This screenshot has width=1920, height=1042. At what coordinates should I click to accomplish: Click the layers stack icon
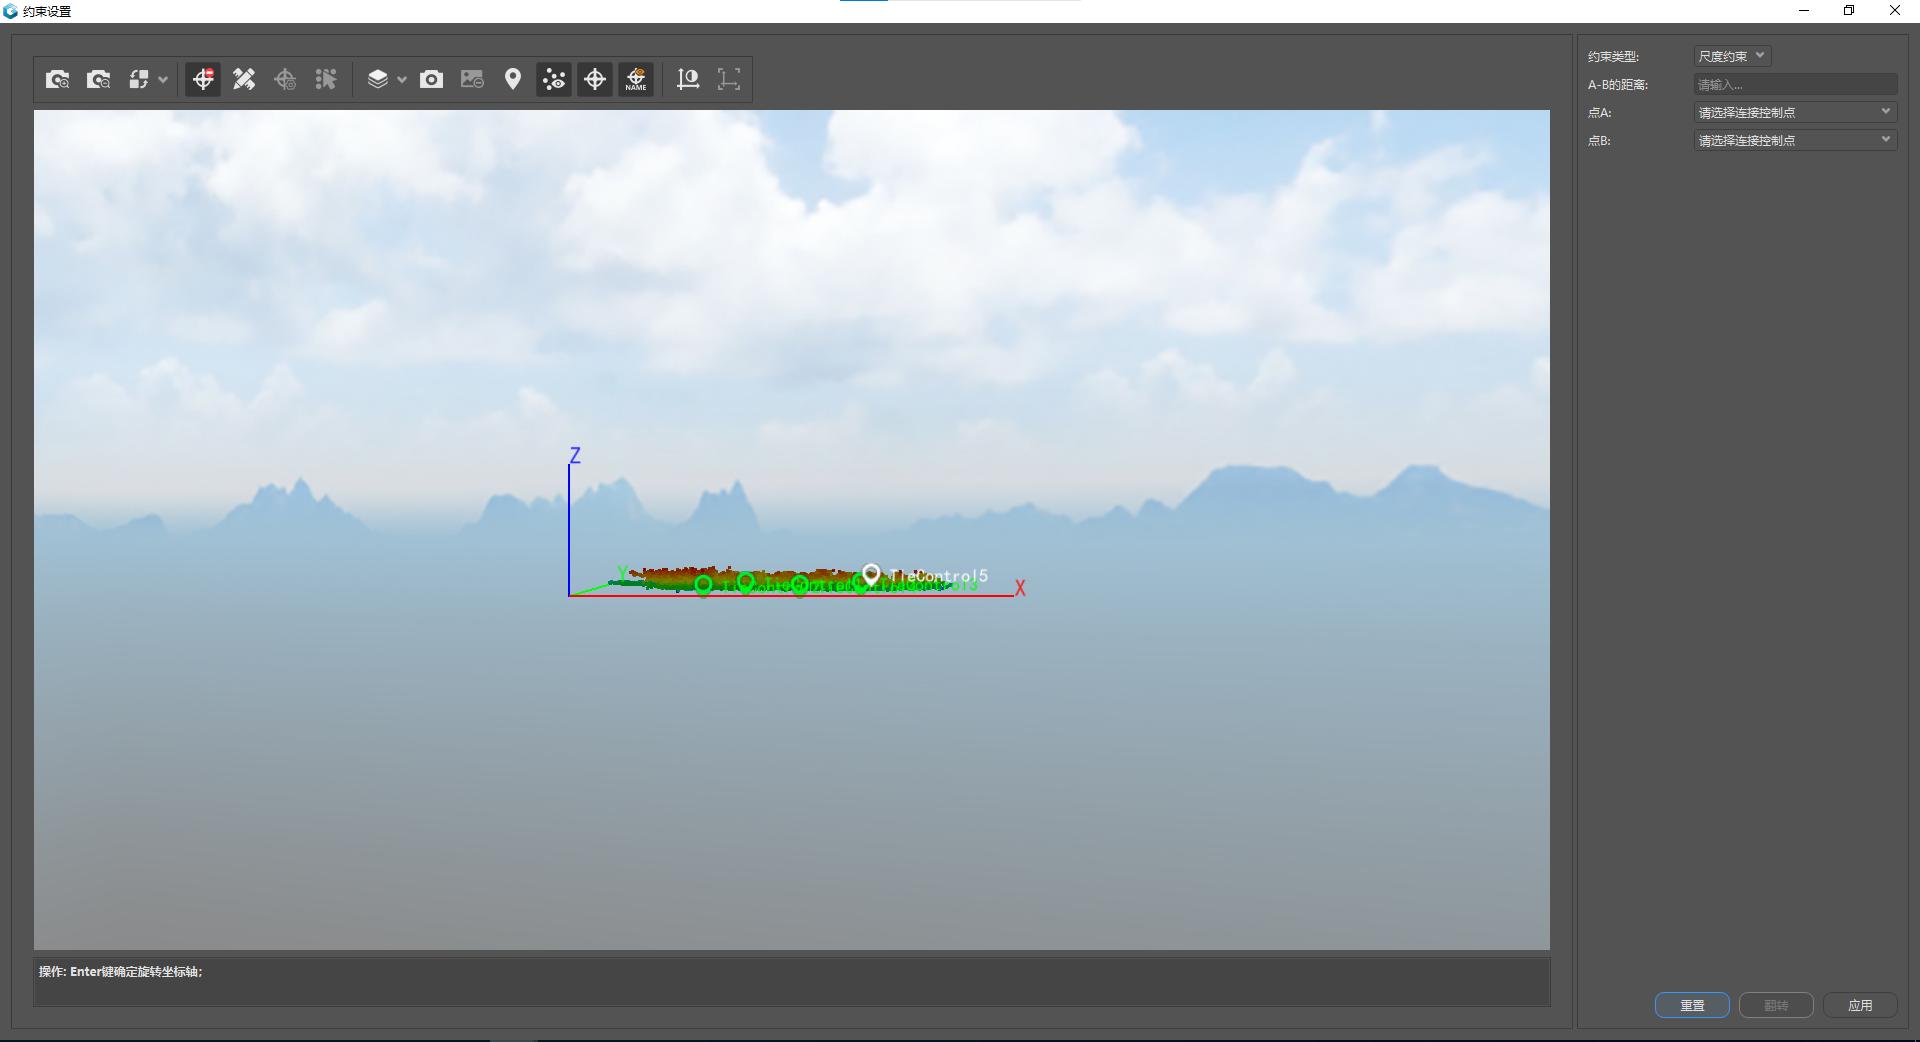pos(378,79)
